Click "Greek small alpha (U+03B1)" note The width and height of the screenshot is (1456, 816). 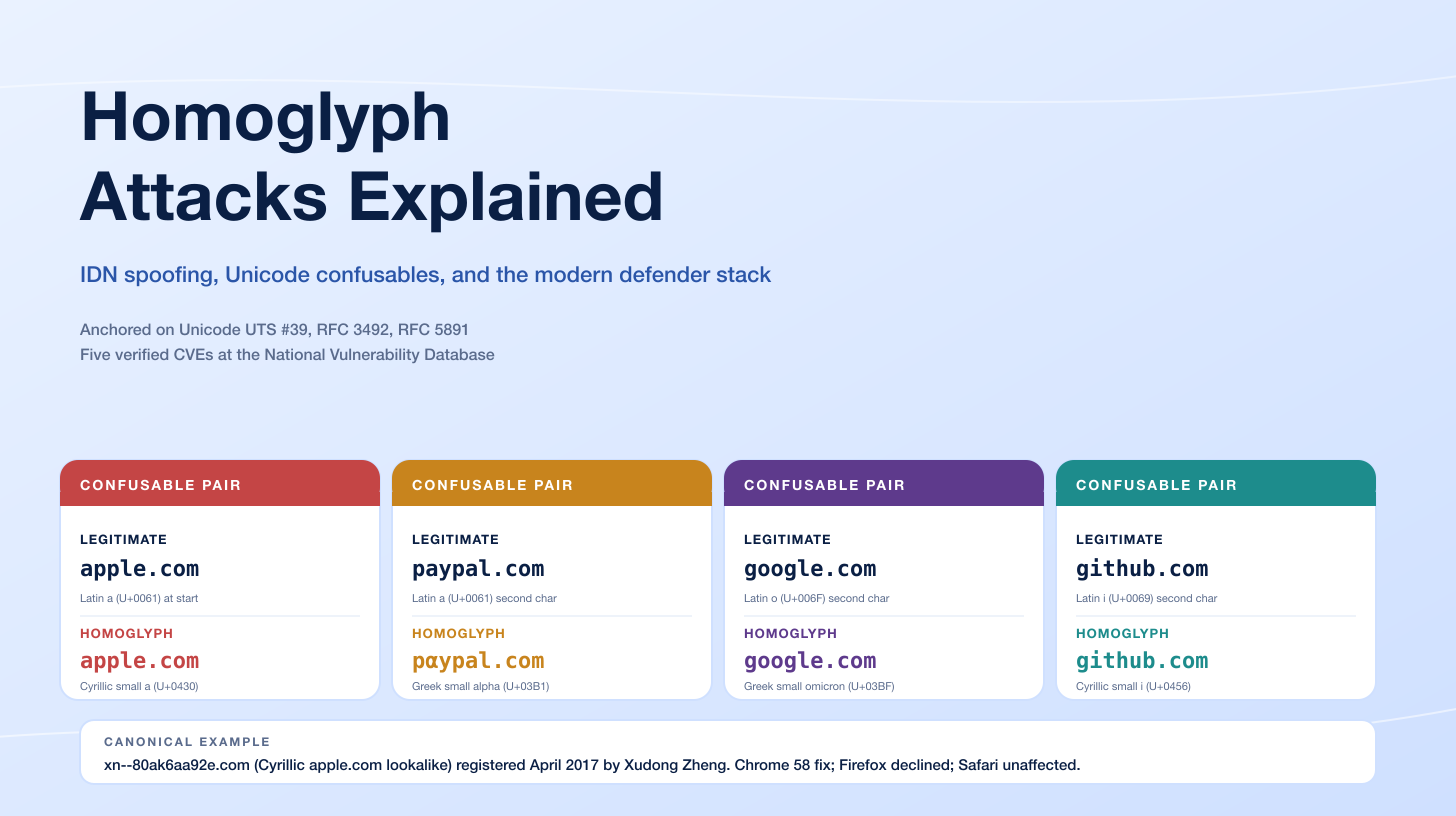tap(480, 687)
